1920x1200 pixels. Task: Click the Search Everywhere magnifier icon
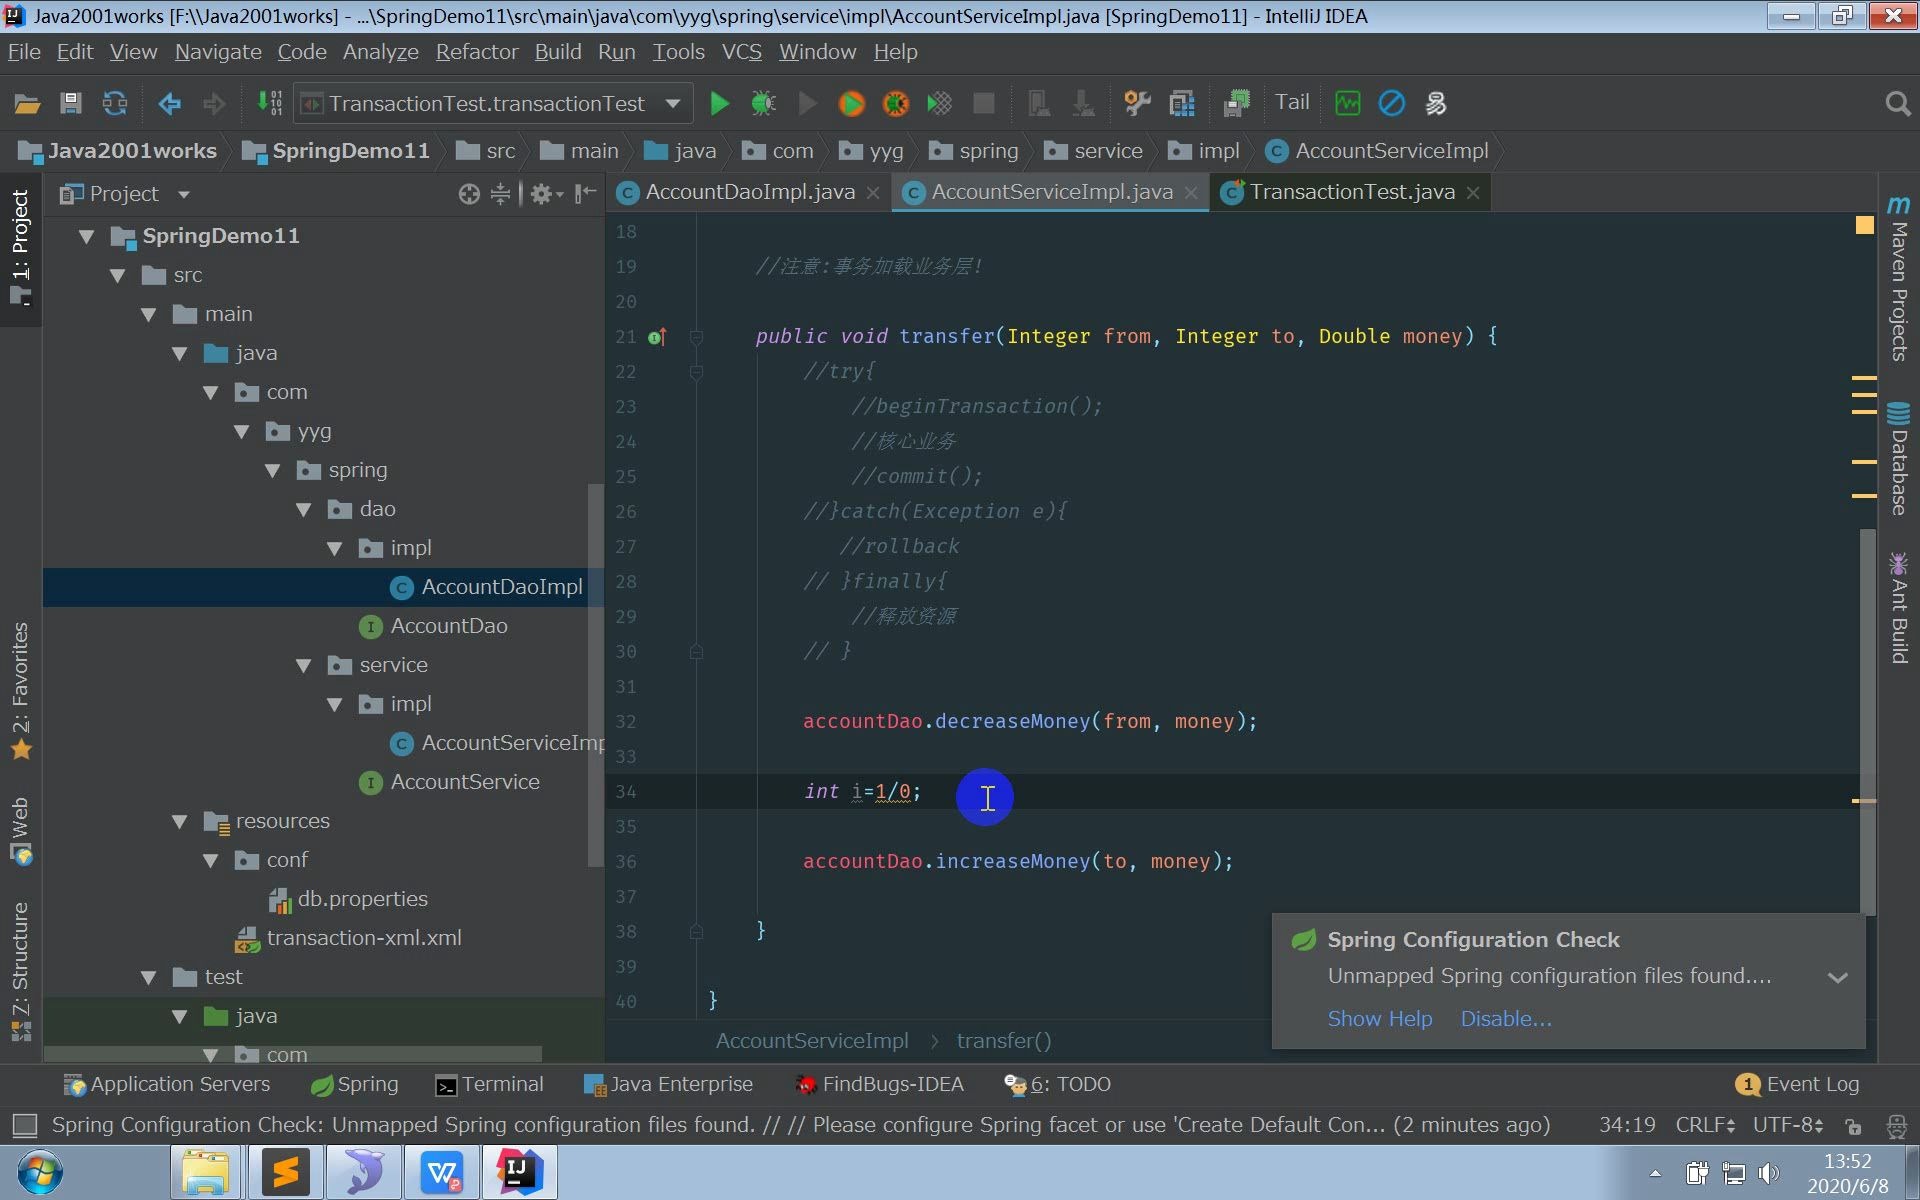click(x=1897, y=103)
